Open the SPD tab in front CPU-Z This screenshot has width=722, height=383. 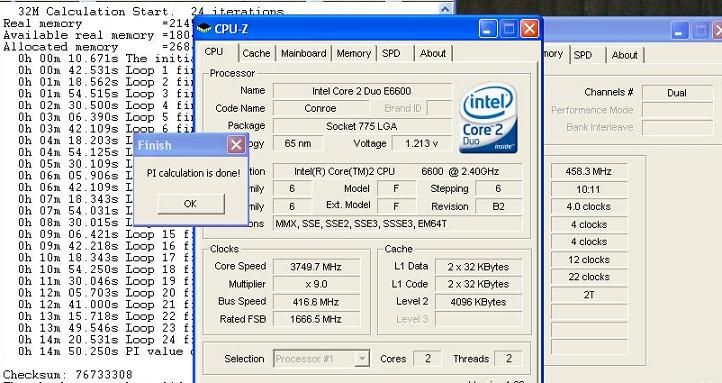[x=391, y=53]
